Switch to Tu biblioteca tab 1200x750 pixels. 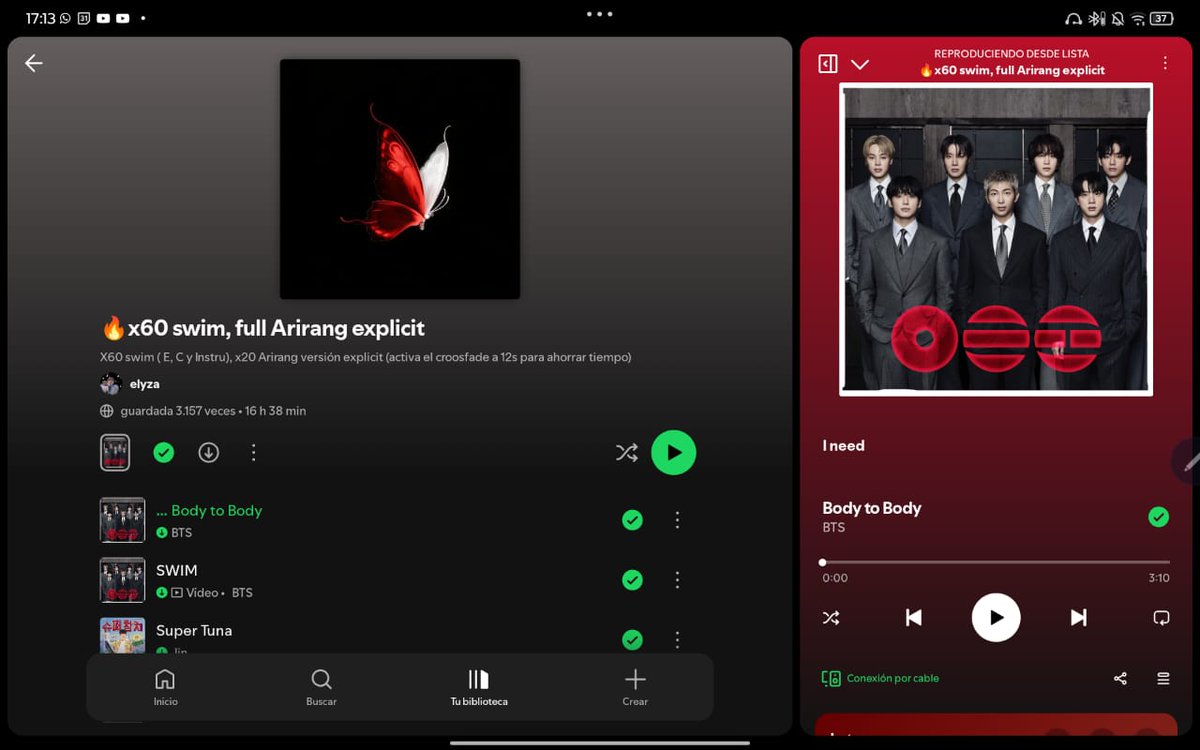coord(479,687)
